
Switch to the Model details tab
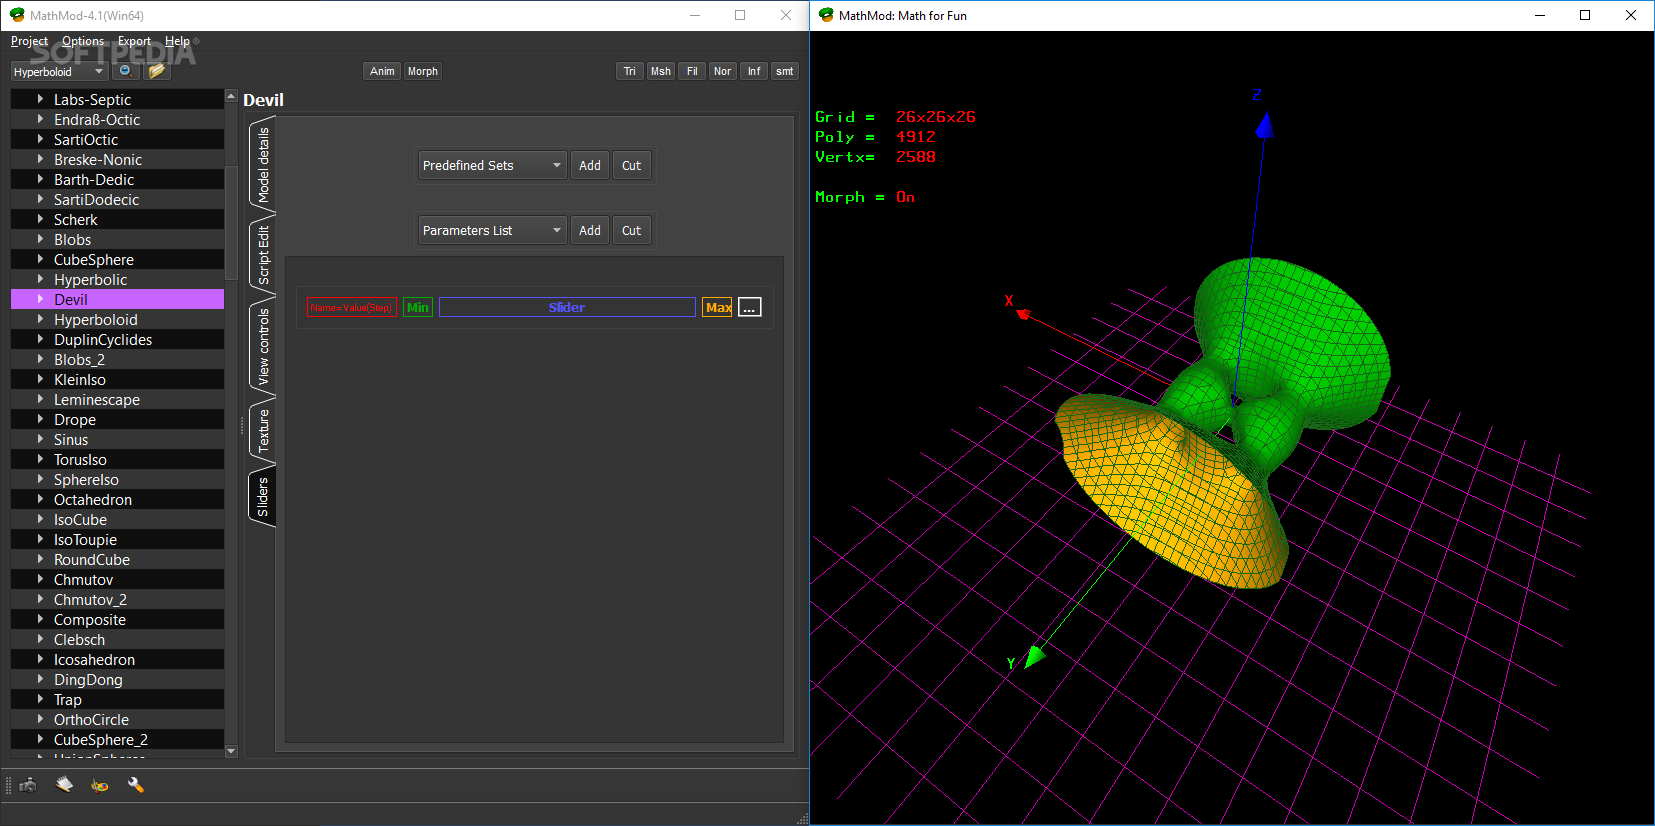pyautogui.click(x=263, y=165)
